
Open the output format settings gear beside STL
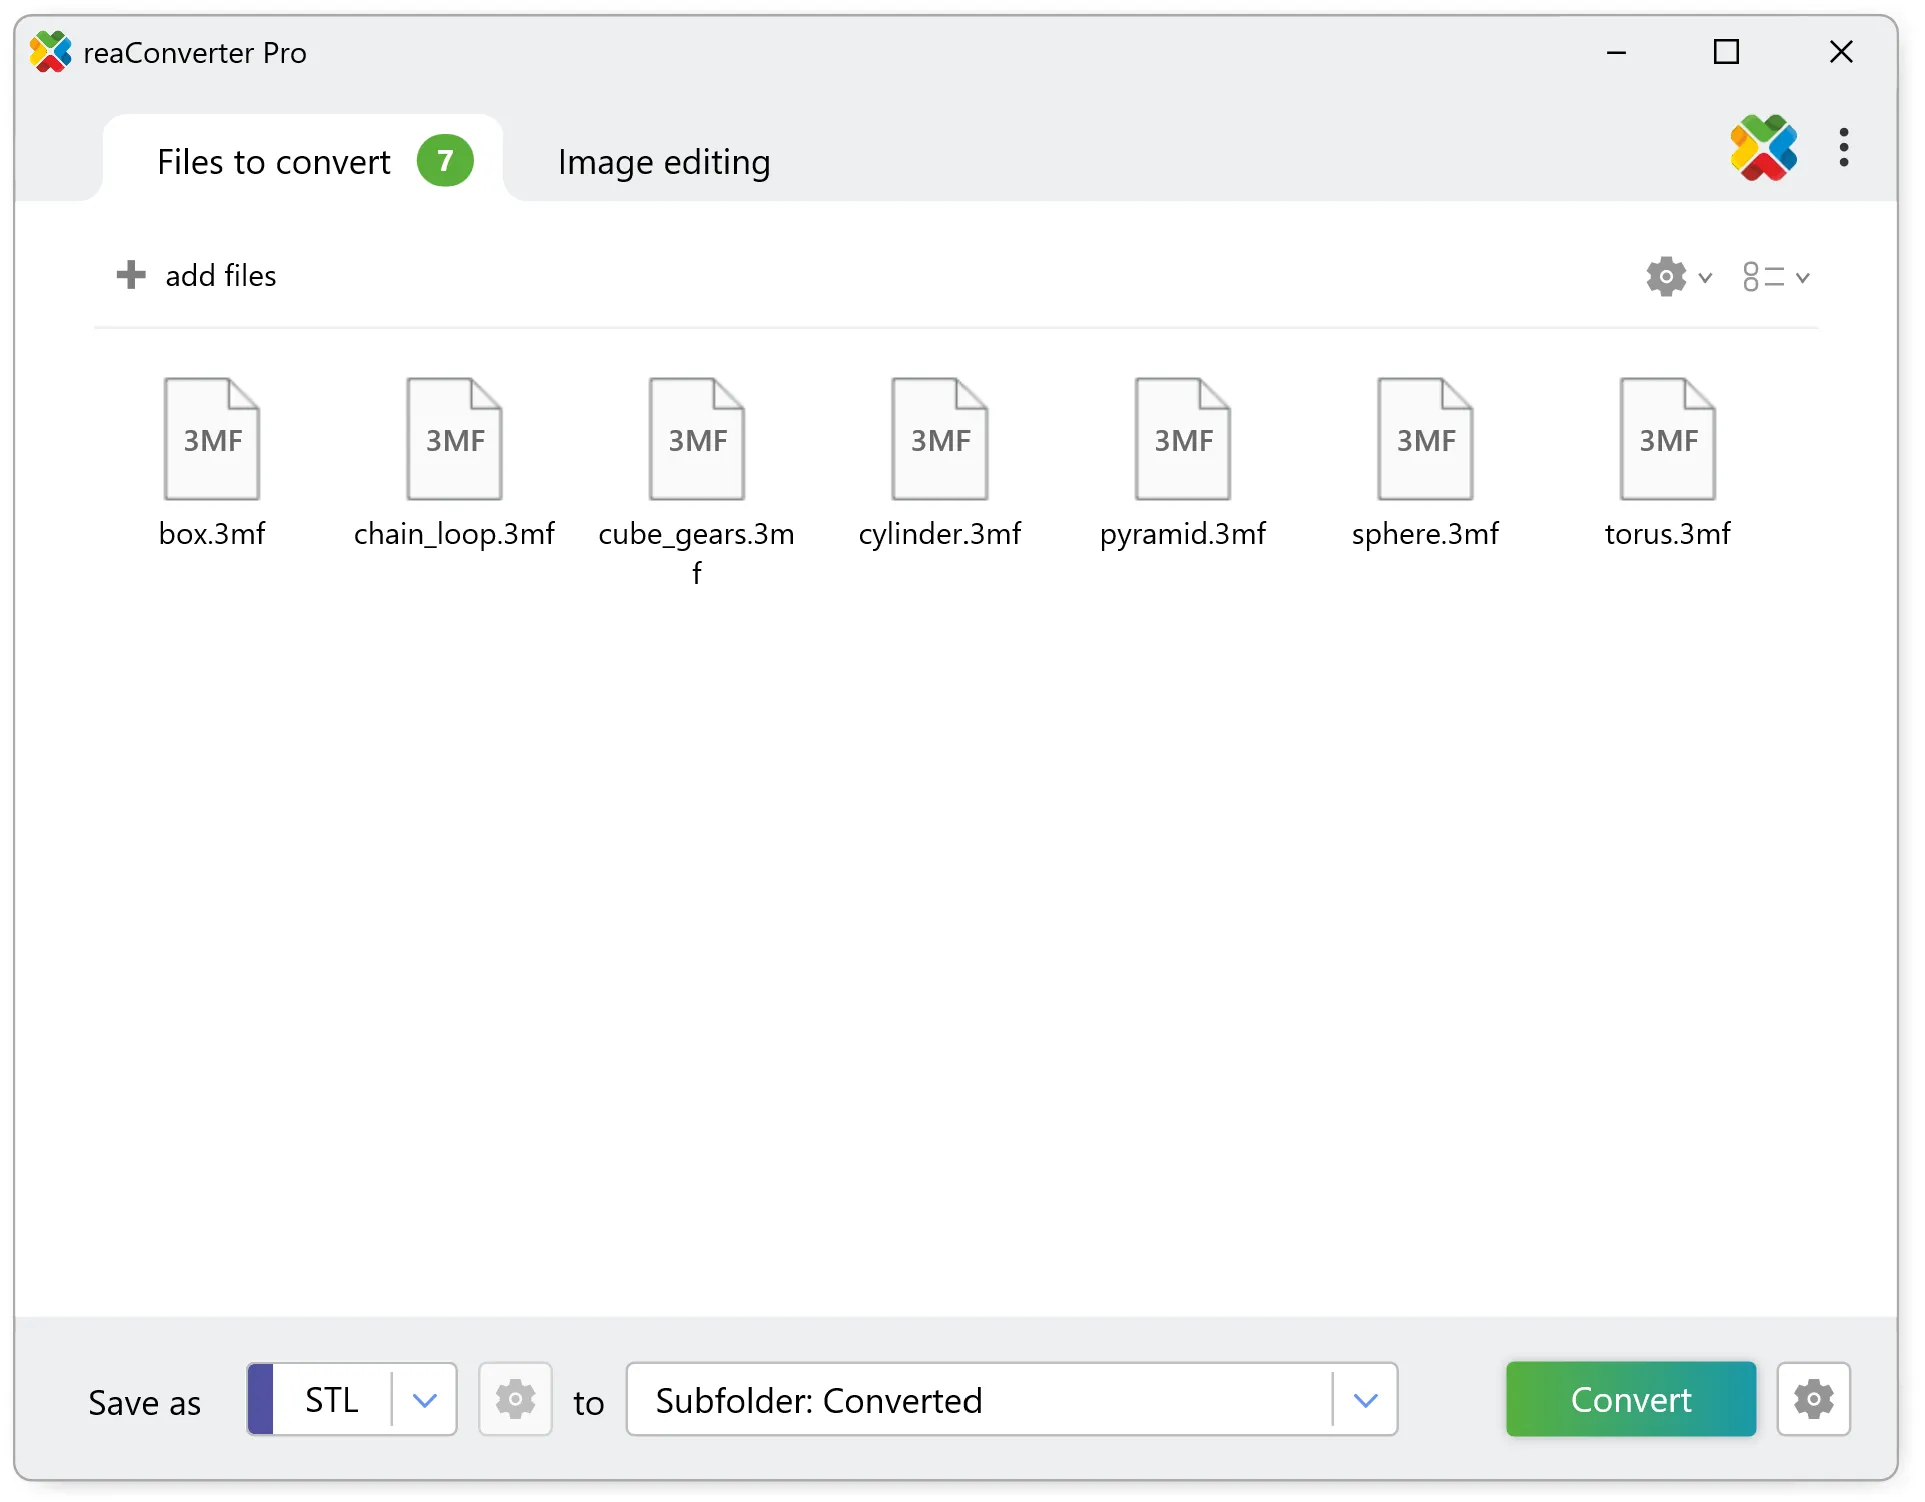[x=515, y=1399]
